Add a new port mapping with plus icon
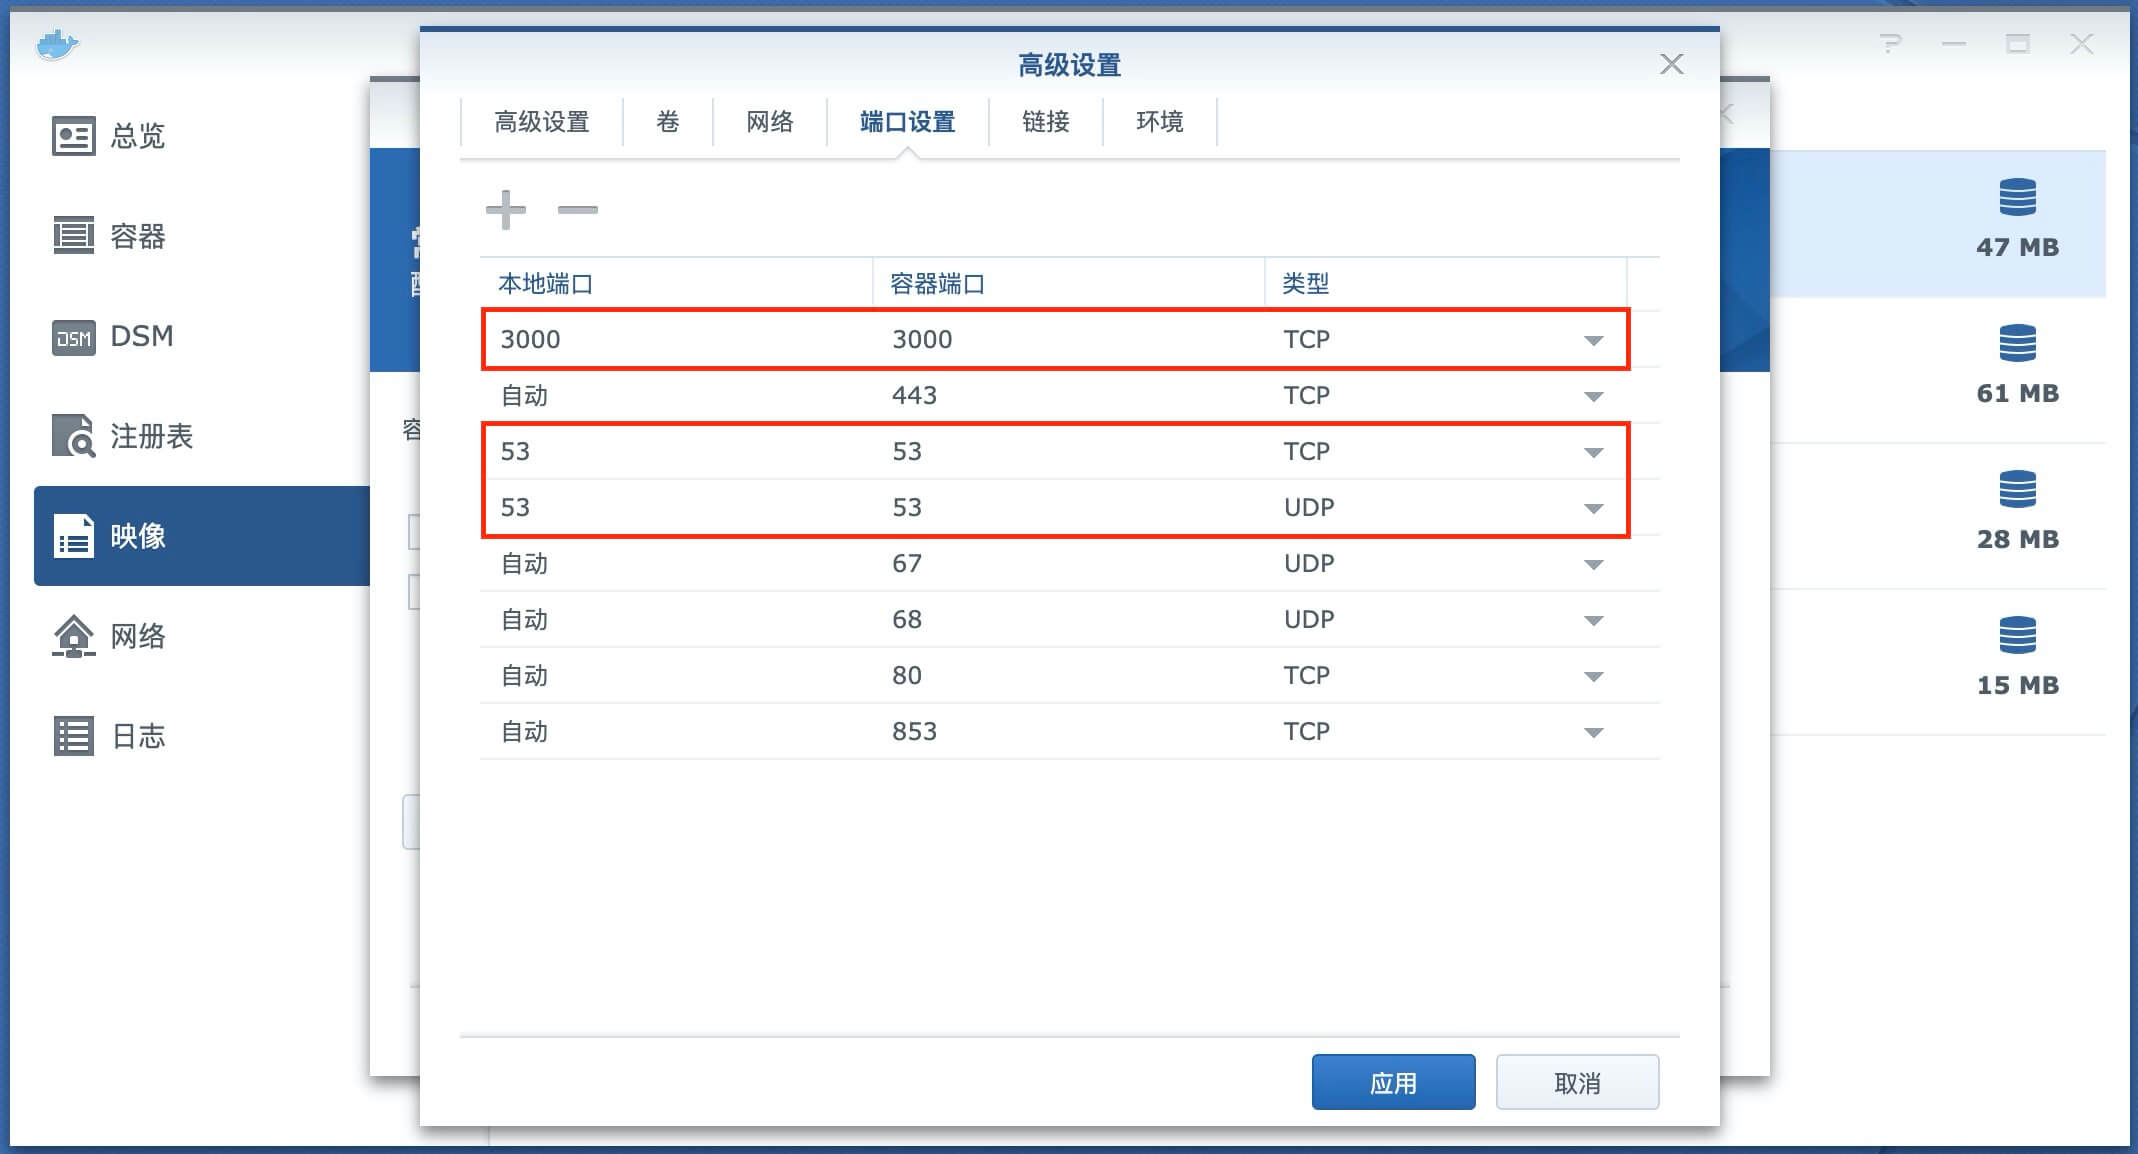 coord(506,210)
